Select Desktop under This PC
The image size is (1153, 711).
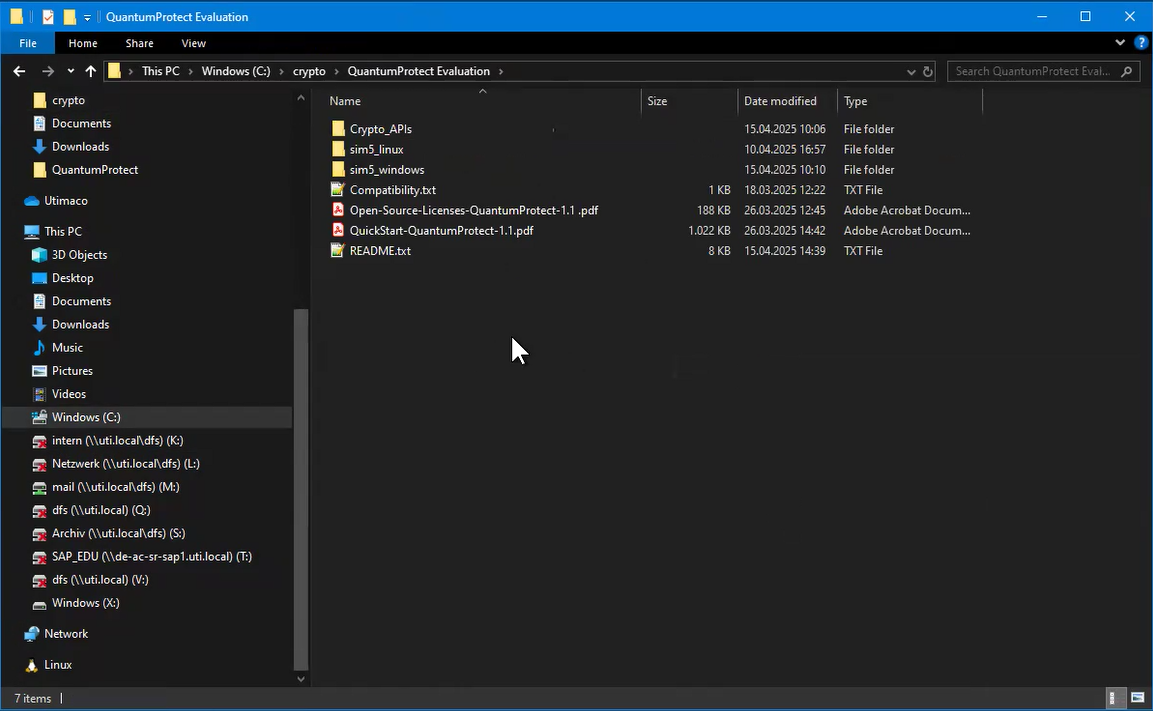(73, 278)
